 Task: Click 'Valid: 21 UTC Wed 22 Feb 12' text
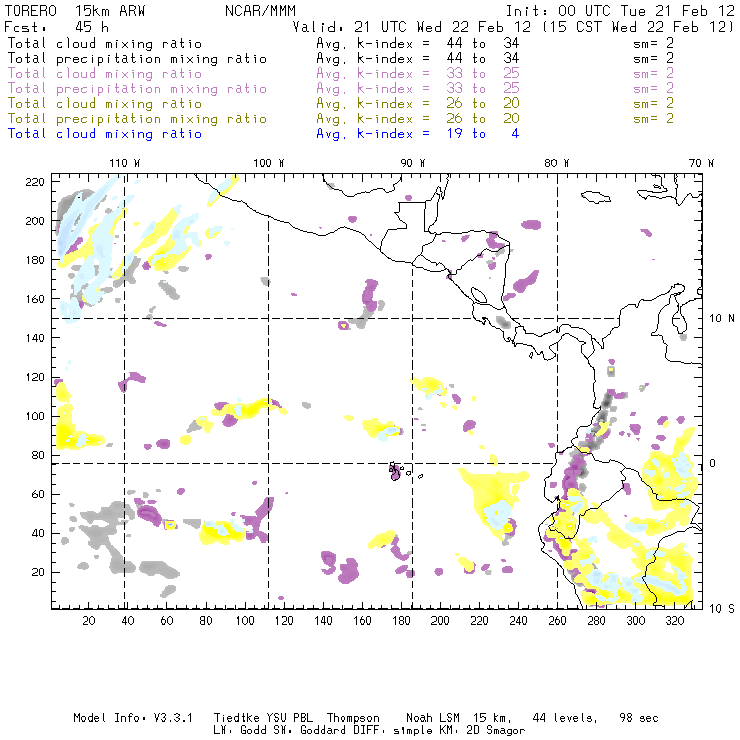[412, 27]
